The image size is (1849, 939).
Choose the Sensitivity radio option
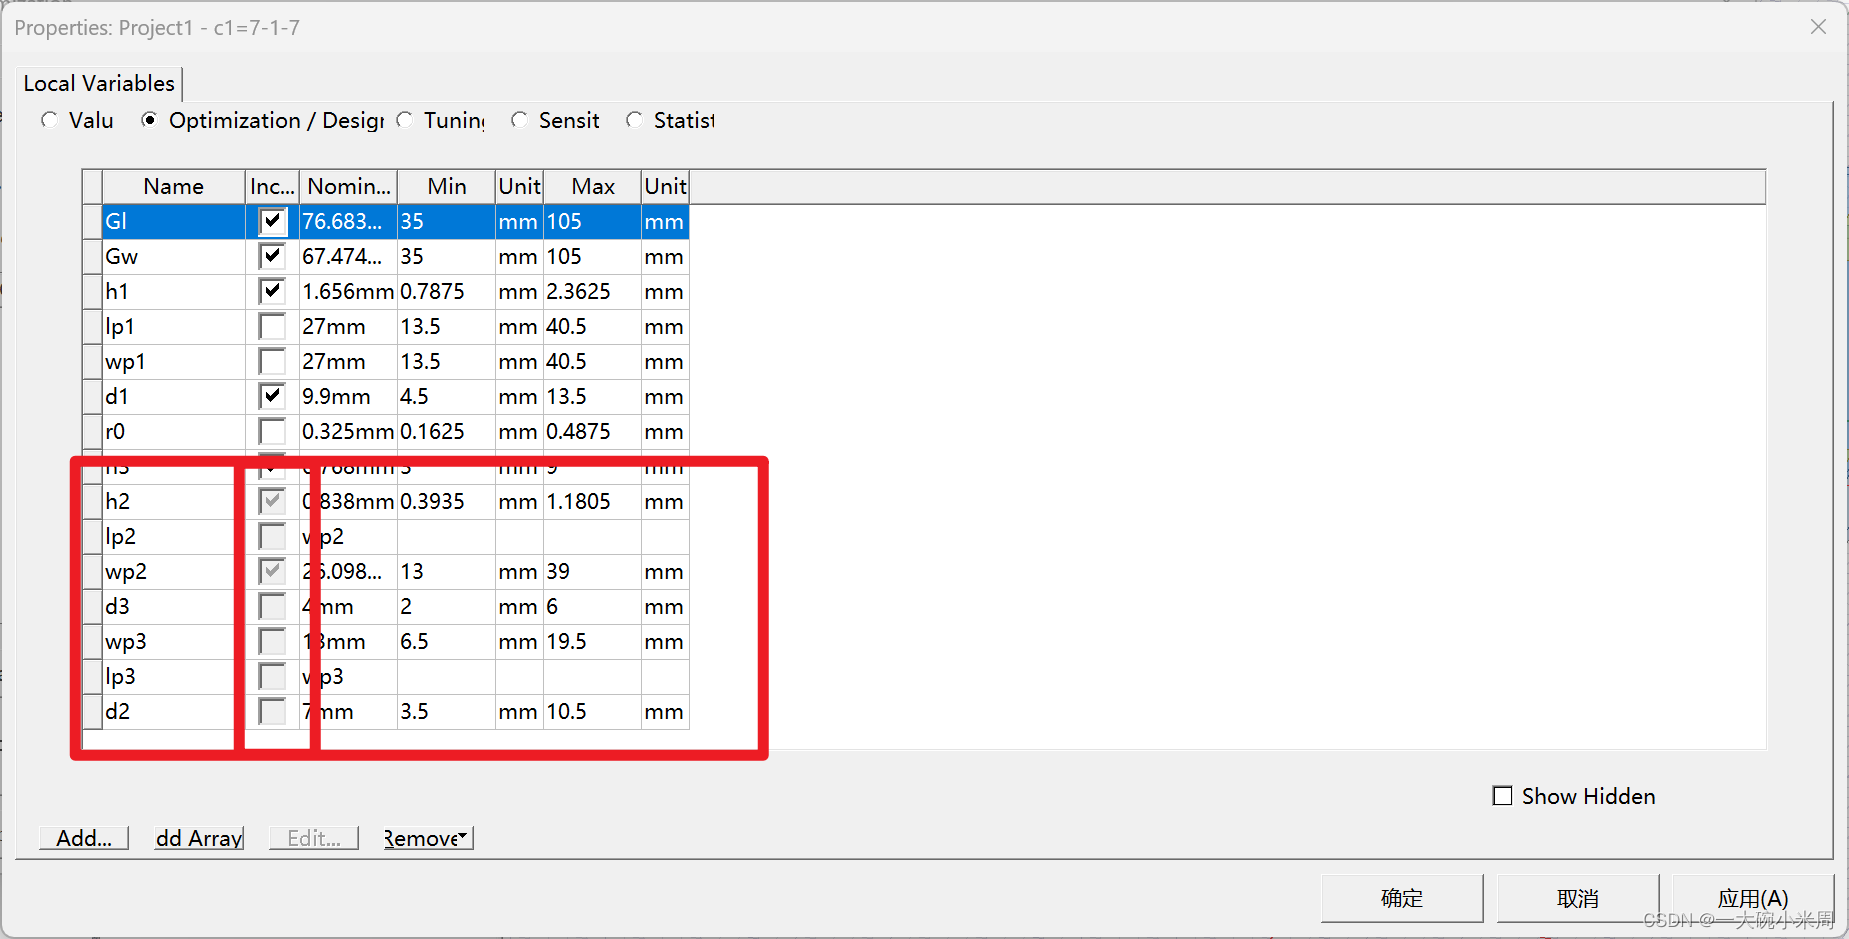[519, 120]
